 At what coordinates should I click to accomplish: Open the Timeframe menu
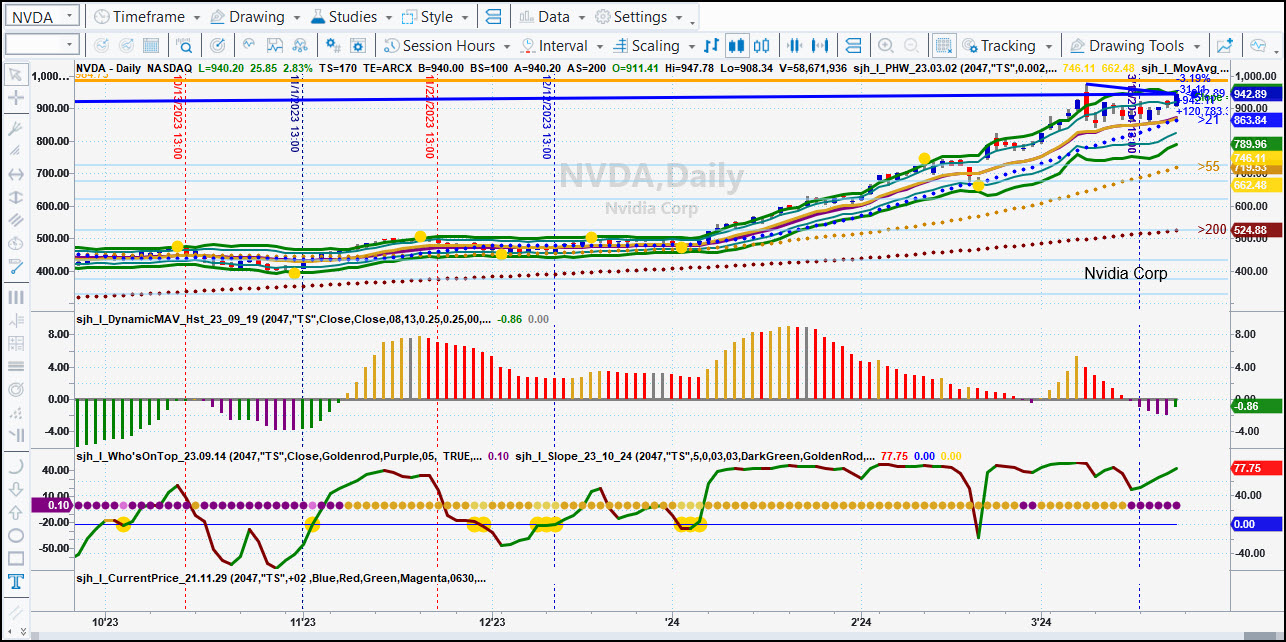click(147, 17)
